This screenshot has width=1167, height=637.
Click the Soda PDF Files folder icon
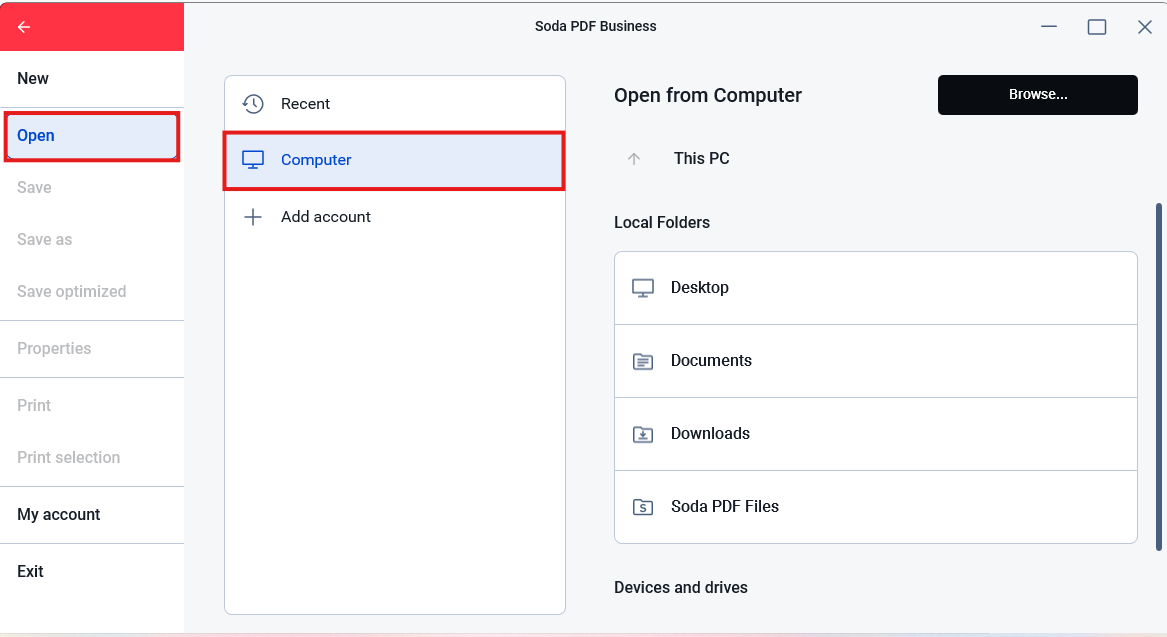point(643,507)
